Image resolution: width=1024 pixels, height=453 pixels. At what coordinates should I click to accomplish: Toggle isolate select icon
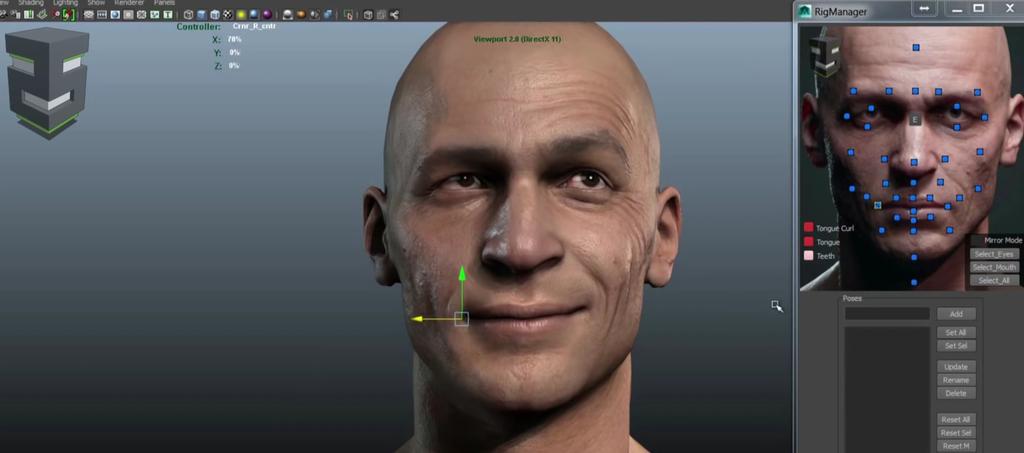(348, 14)
